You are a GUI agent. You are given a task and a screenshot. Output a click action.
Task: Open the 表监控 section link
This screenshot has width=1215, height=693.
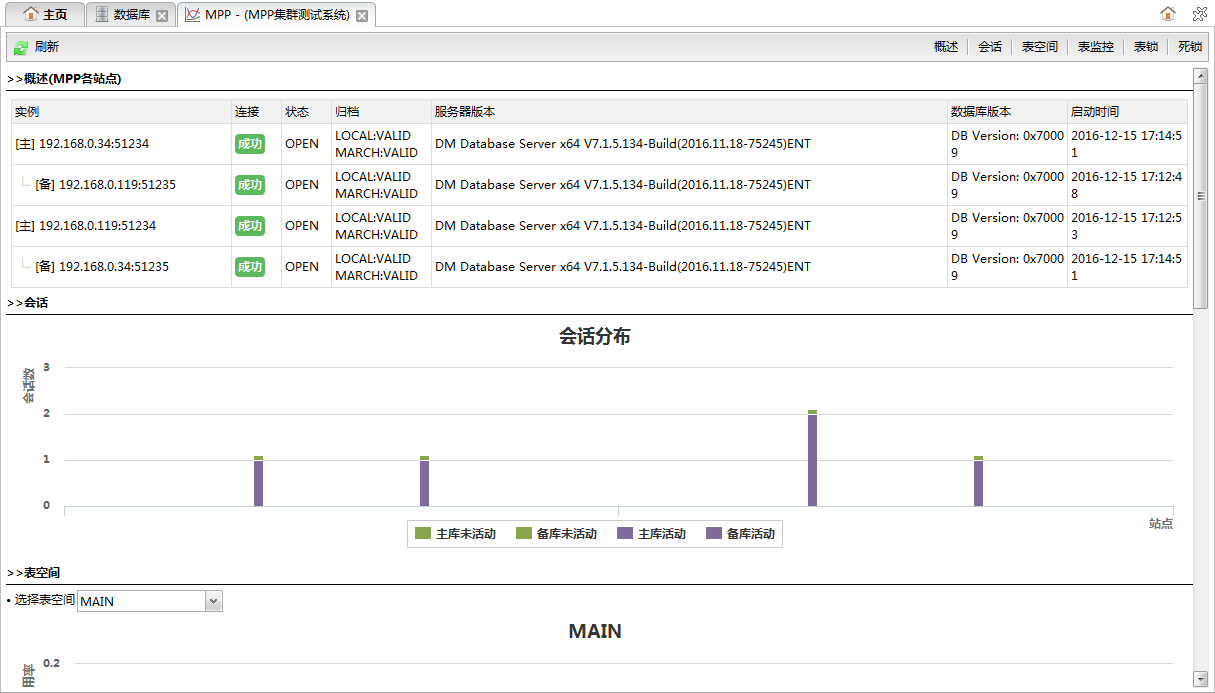1096,47
